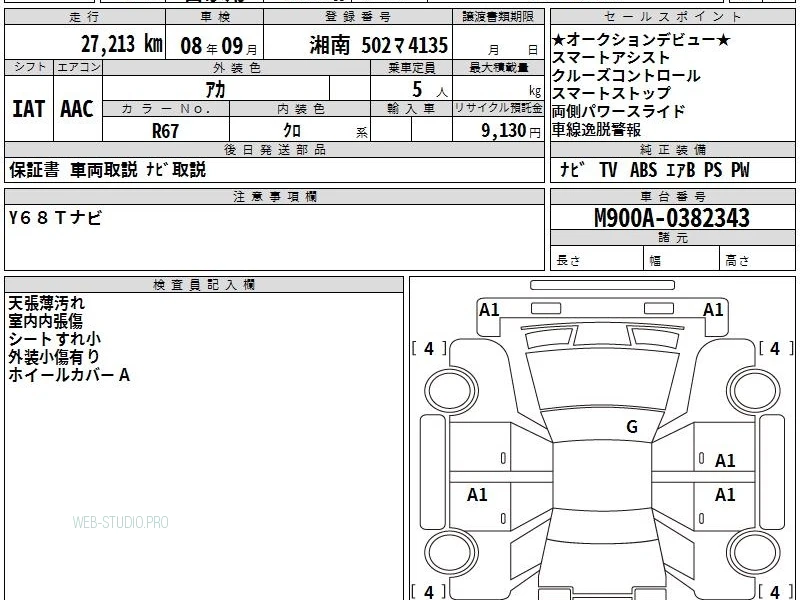Click the 内装色 header
The height and width of the screenshot is (600, 800).
click(x=301, y=109)
